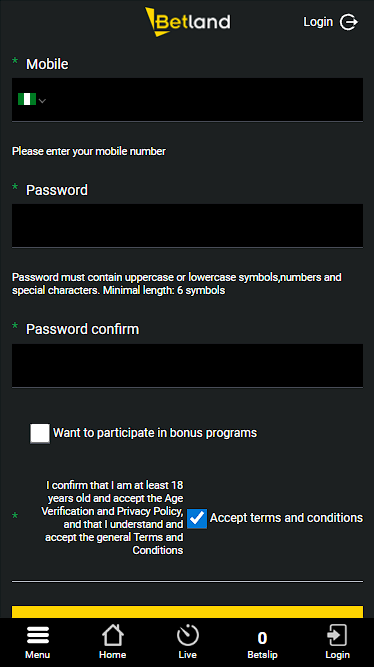
Task: Enable Want to participate in bonus programs
Action: point(40,433)
